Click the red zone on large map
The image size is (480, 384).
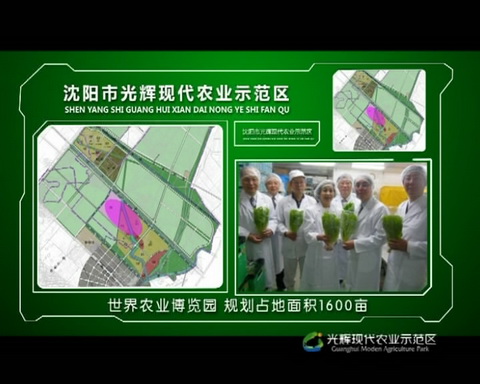click(x=154, y=262)
